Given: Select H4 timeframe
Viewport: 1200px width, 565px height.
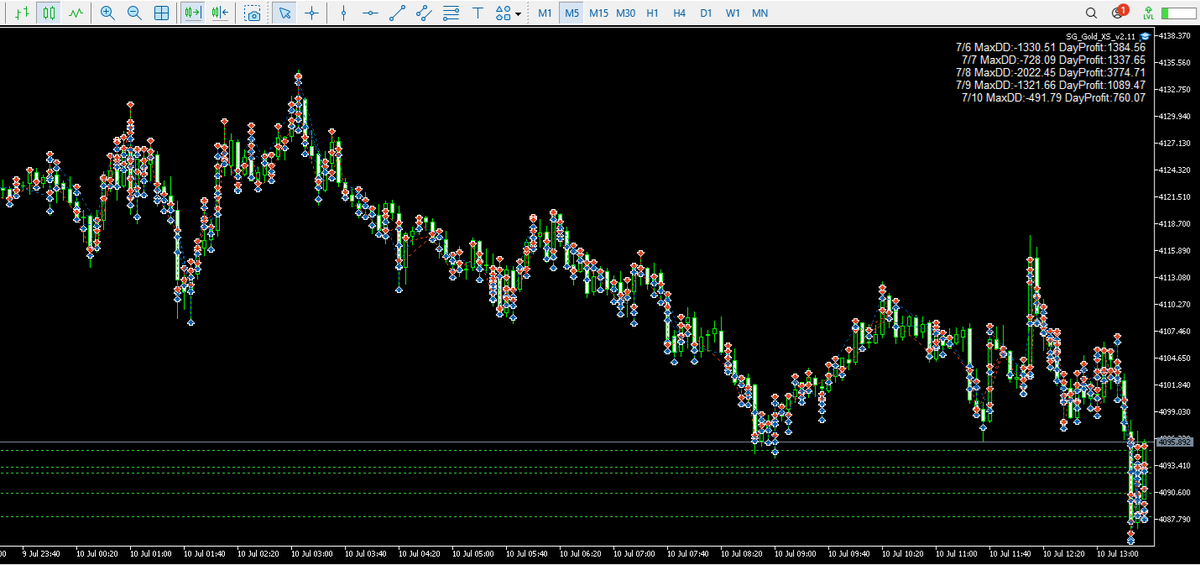Looking at the screenshot, I should [679, 13].
